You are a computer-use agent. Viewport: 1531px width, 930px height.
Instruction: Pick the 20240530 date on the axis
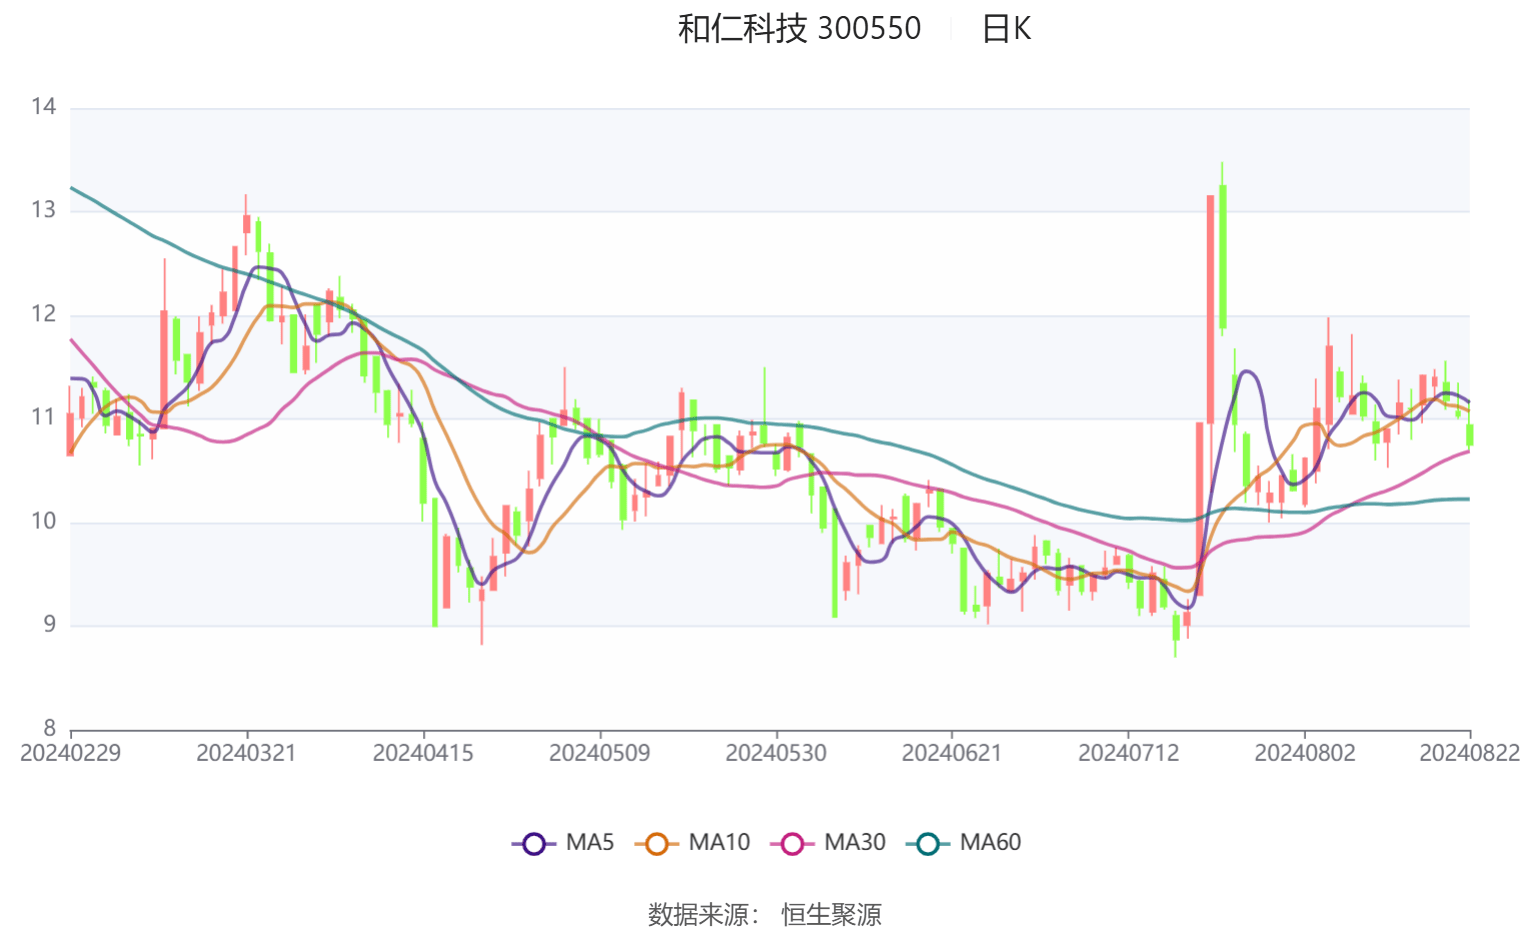coord(776,753)
